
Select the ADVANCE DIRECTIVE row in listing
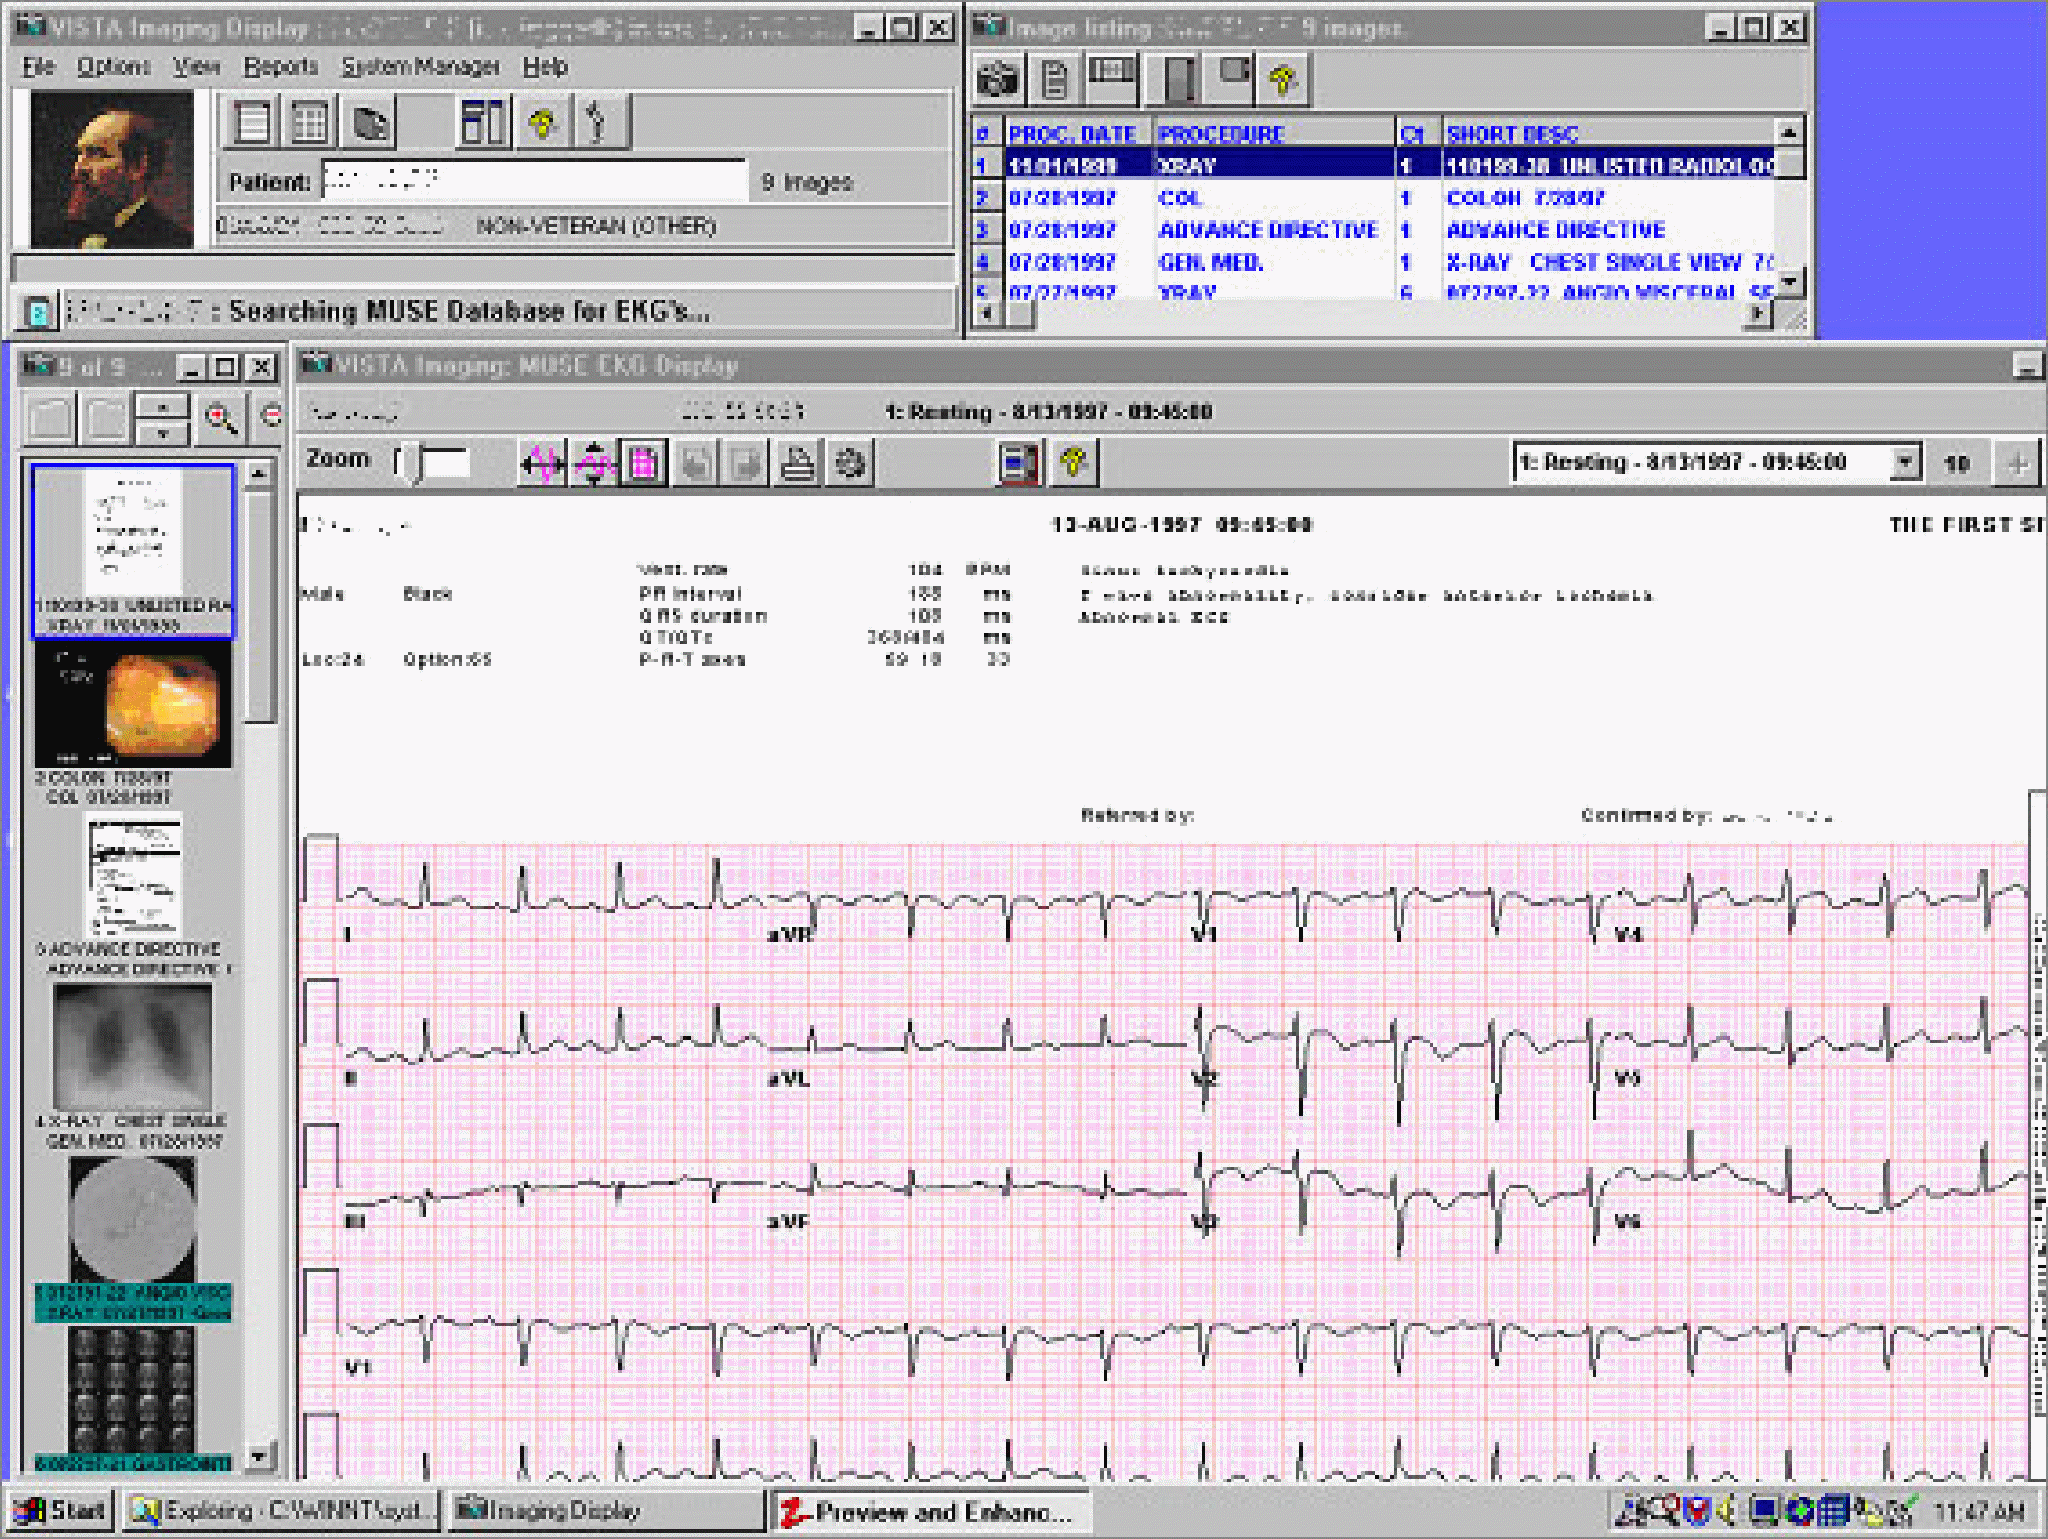(1267, 230)
